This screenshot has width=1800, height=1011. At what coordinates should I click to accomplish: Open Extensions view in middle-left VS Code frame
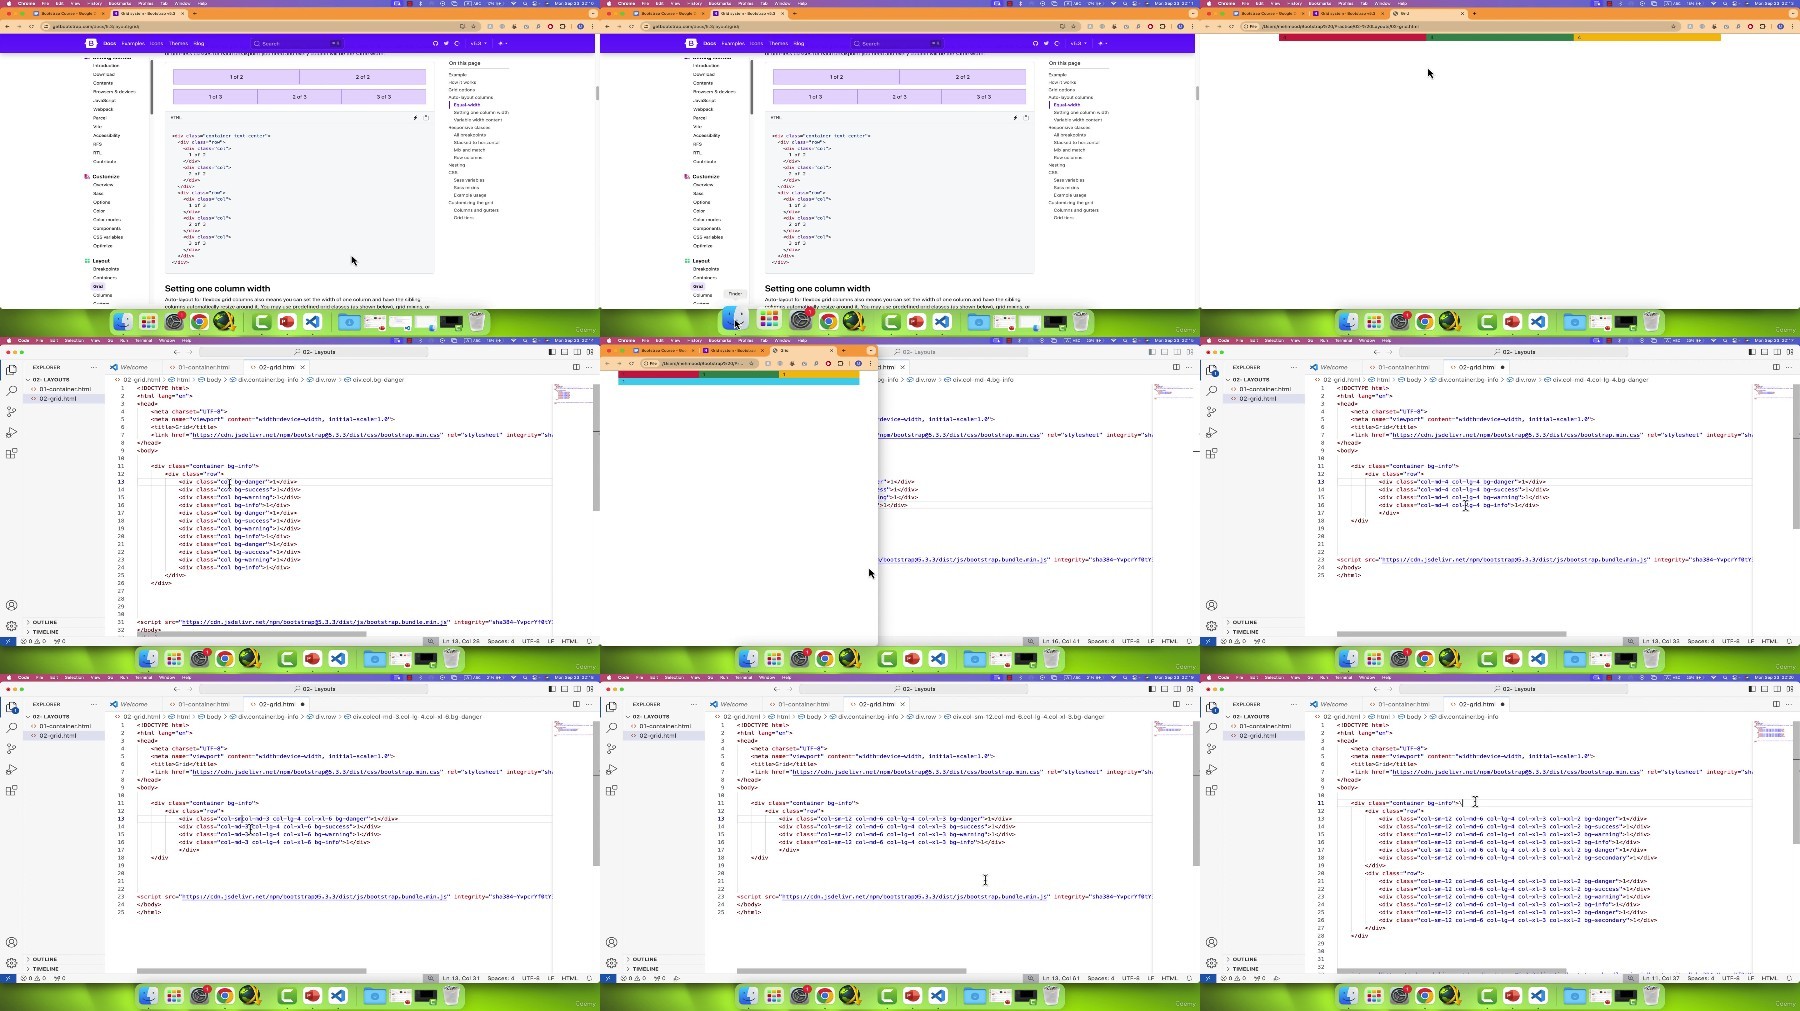coord(12,453)
